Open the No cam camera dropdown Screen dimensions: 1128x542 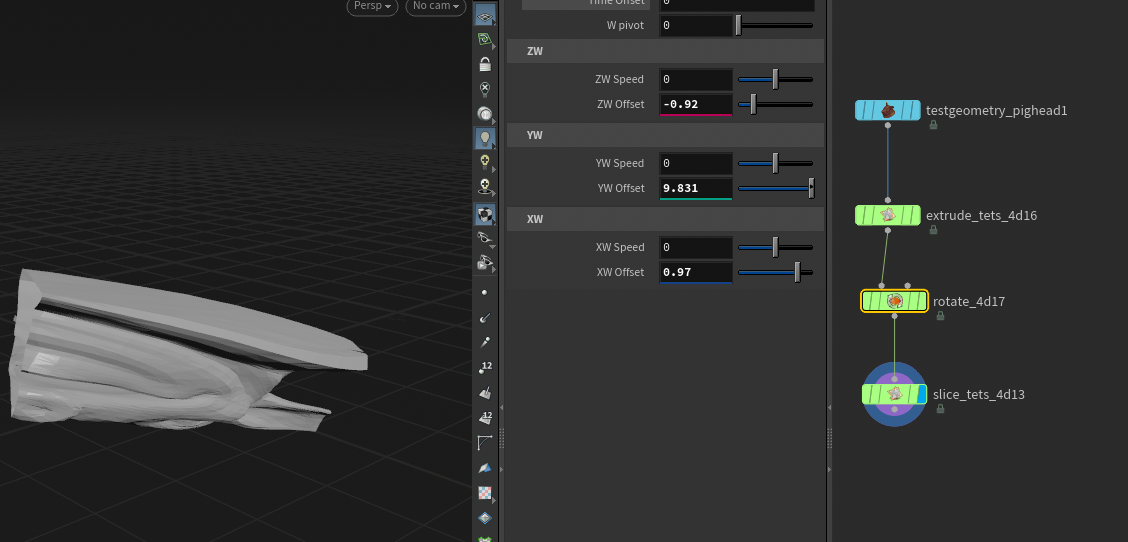[x=436, y=6]
